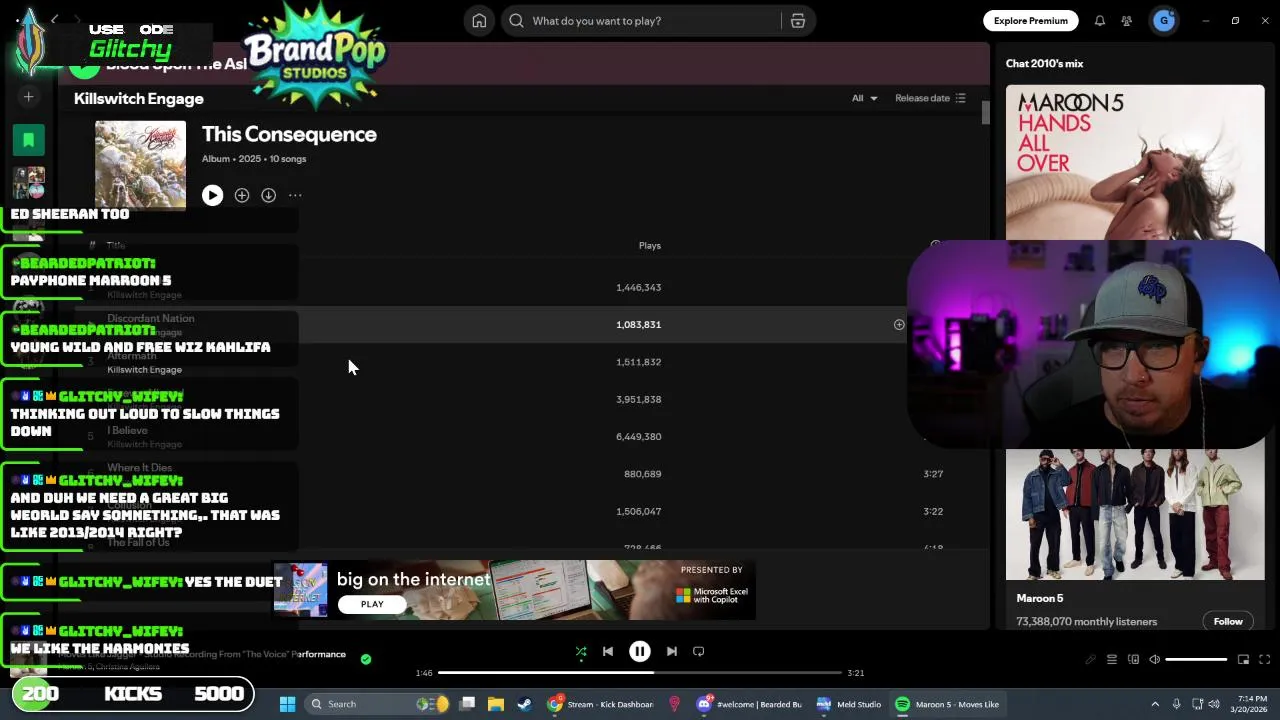This screenshot has width=1280, height=720.
Task: Skip to previous track
Action: point(608,652)
